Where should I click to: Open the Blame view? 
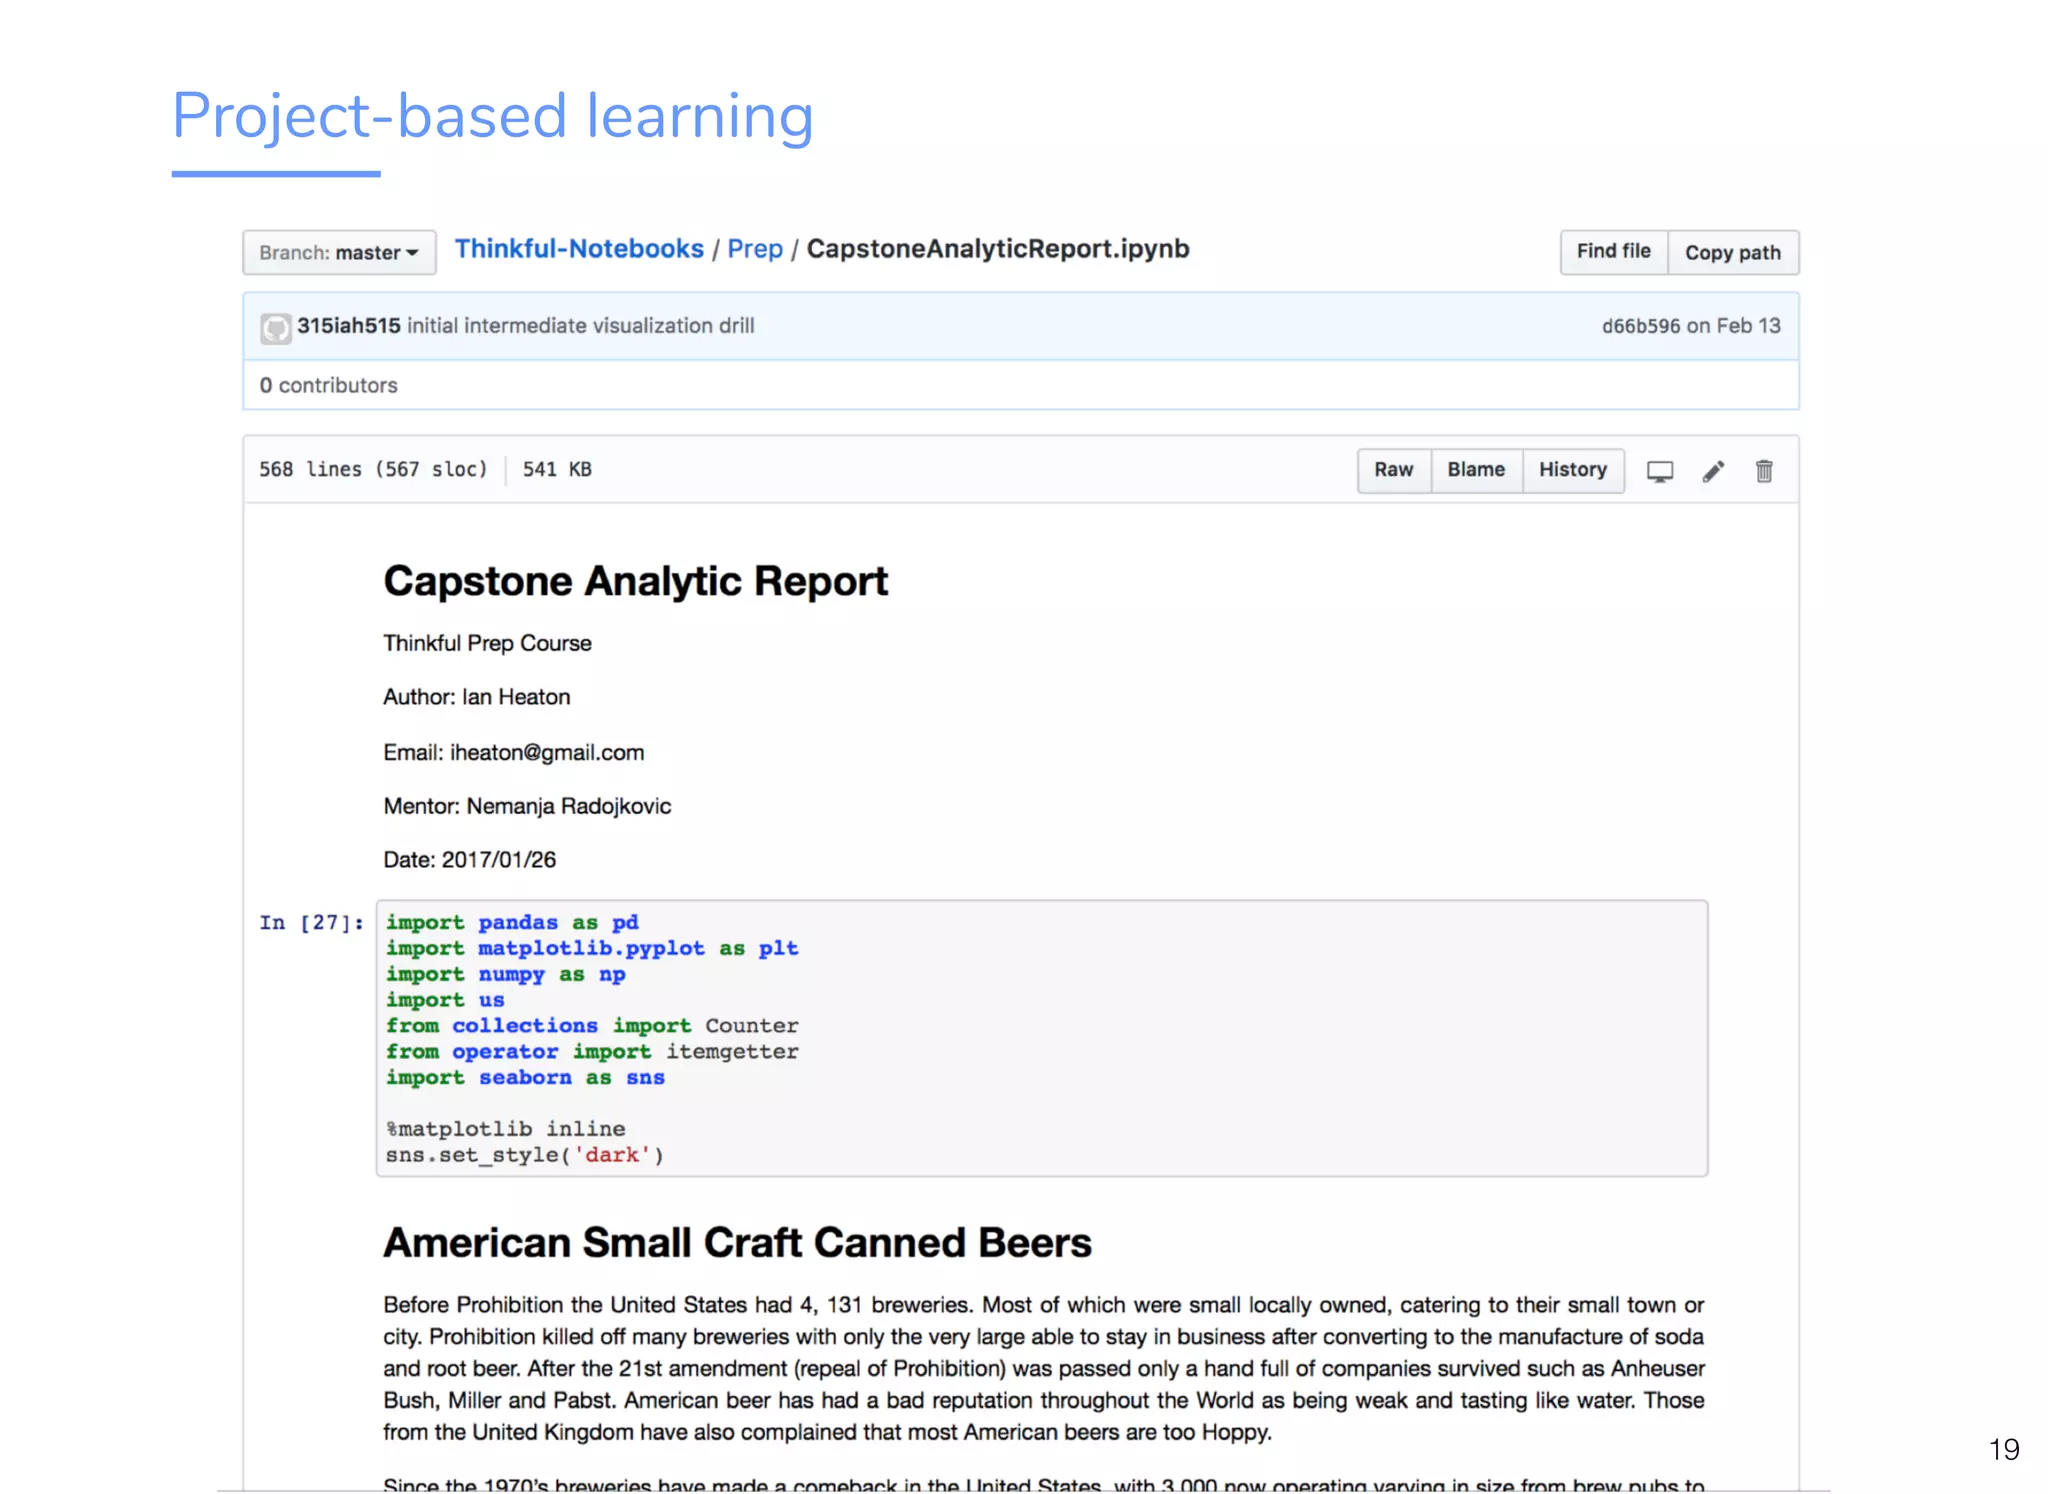click(1475, 470)
